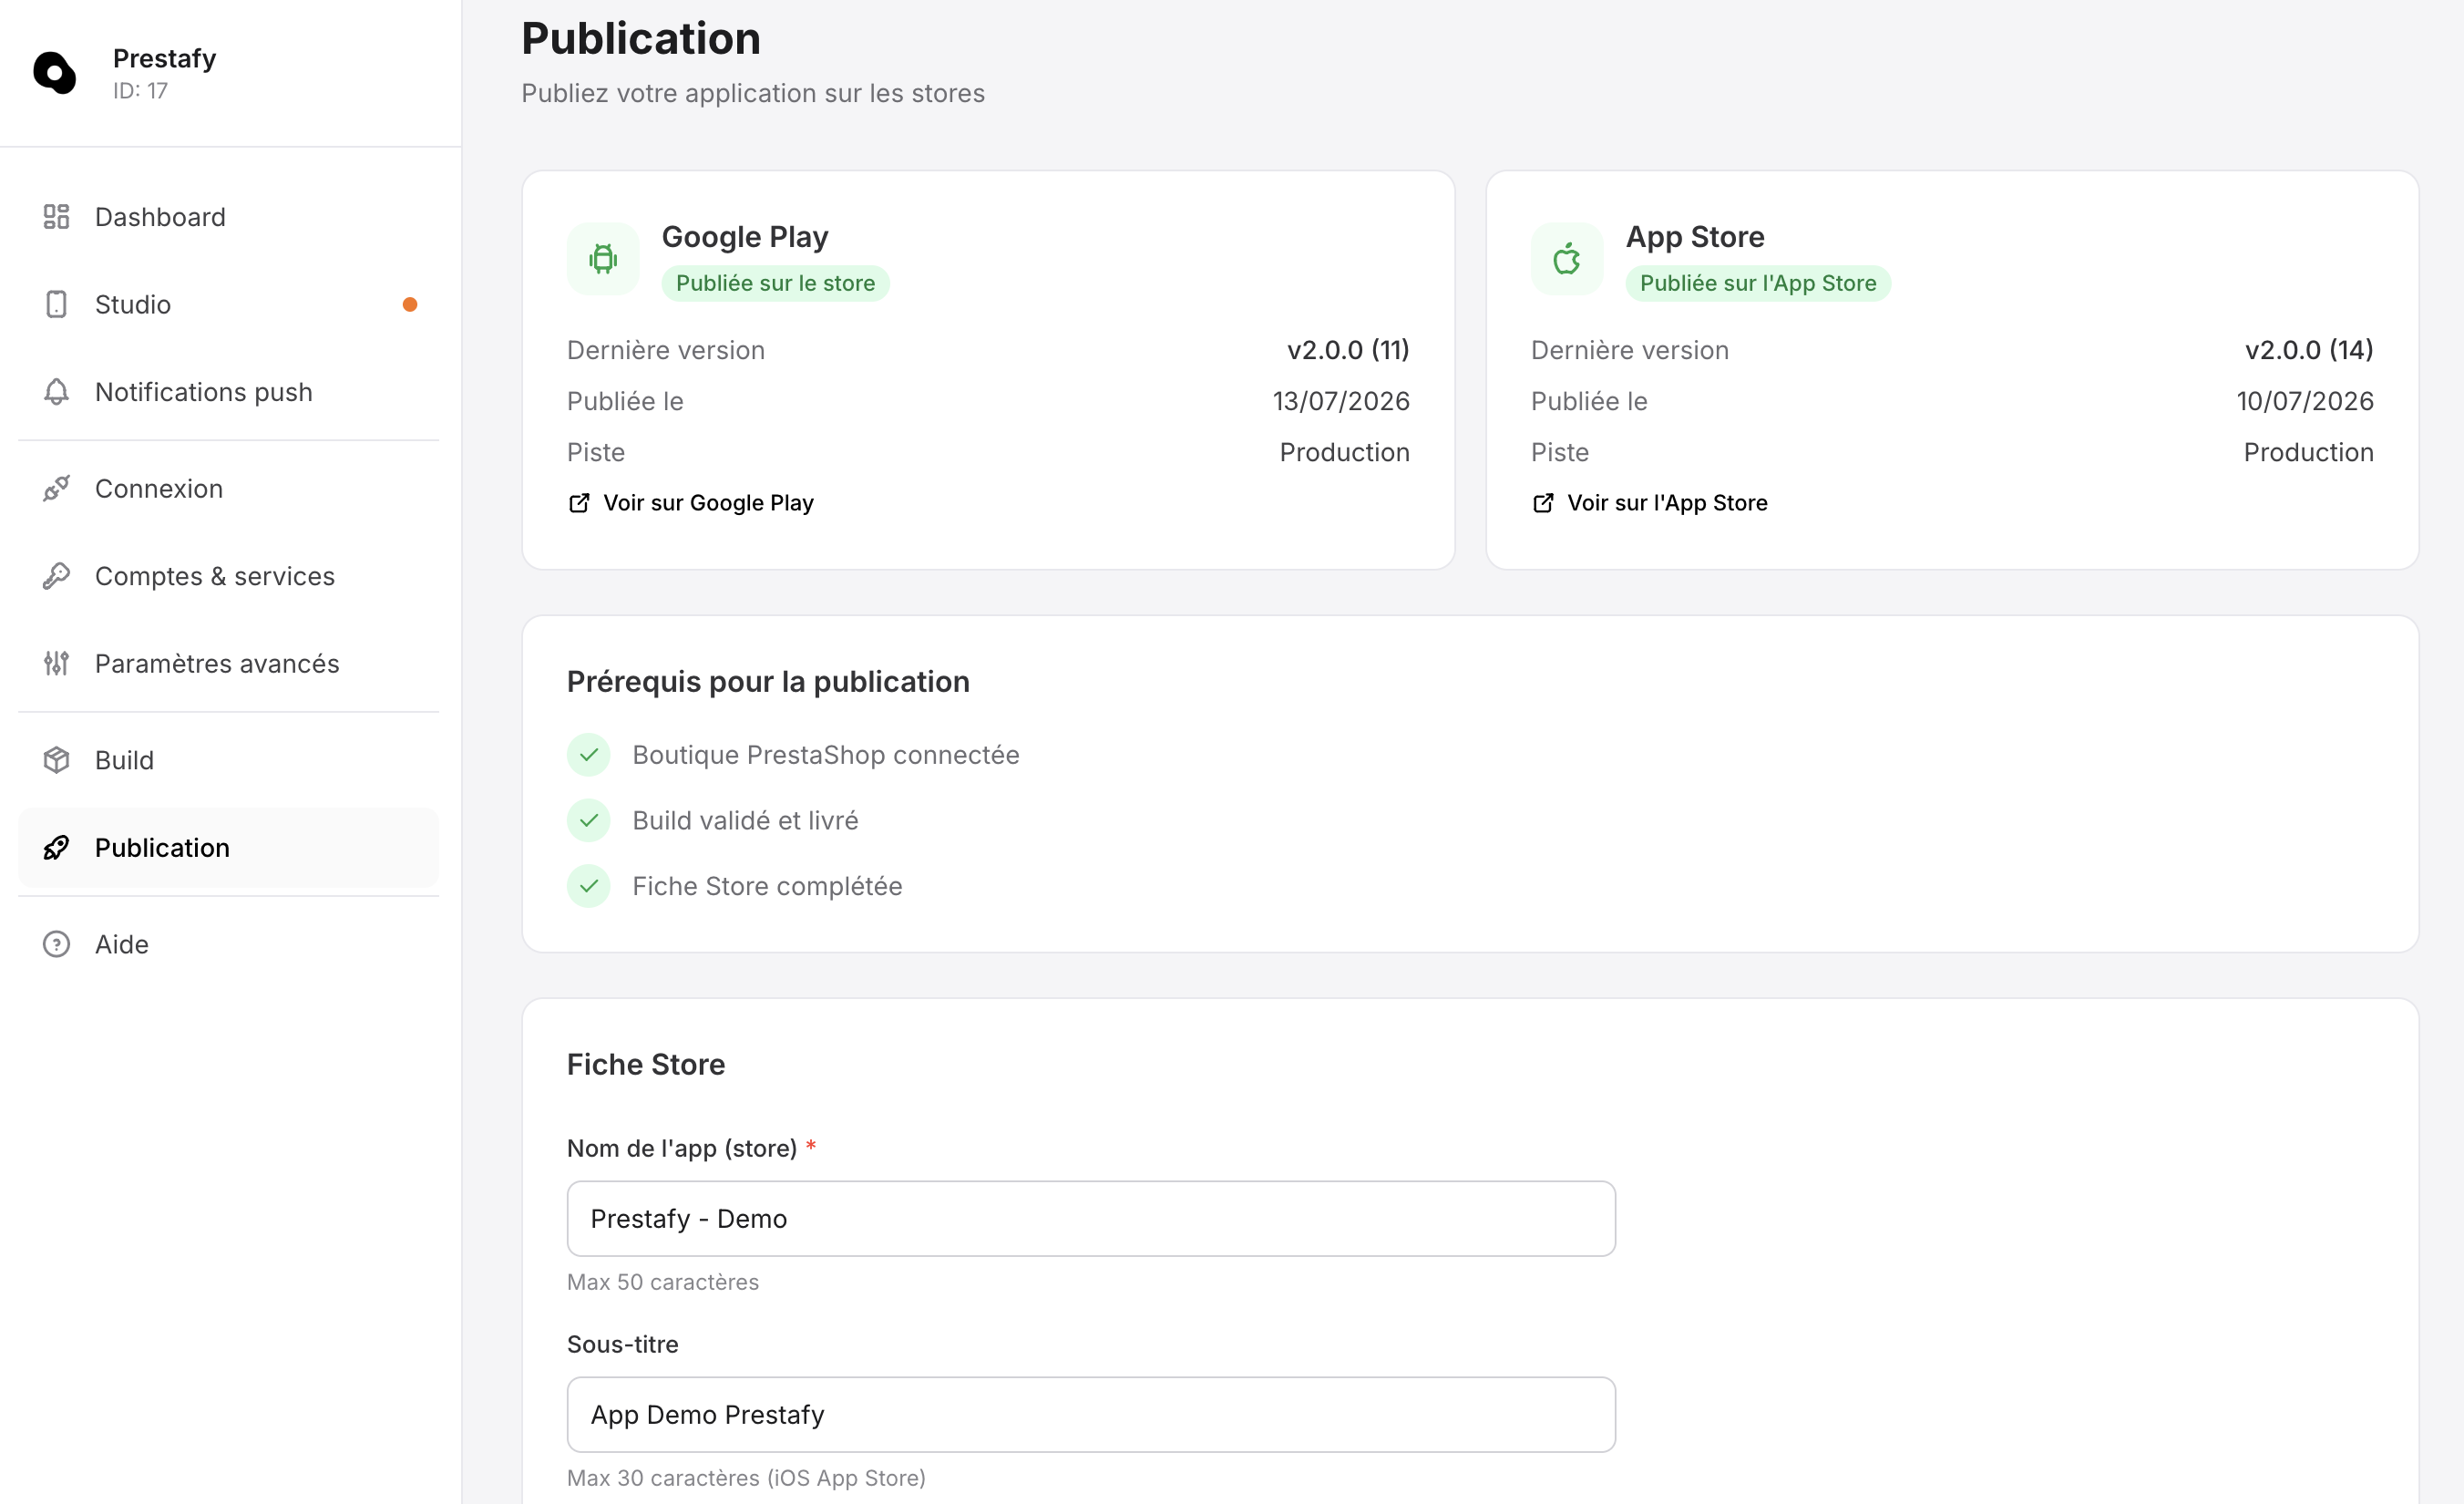Click Prérequis pour la publication heading

click(768, 682)
